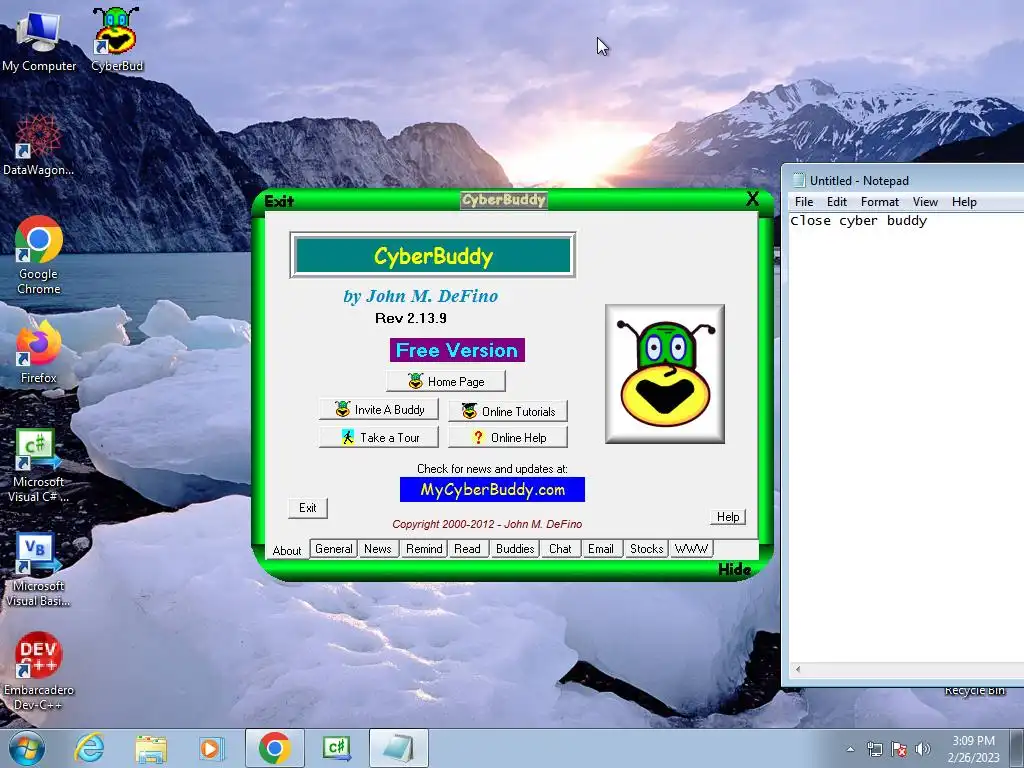Open the My Computer desktop icon

[38, 40]
